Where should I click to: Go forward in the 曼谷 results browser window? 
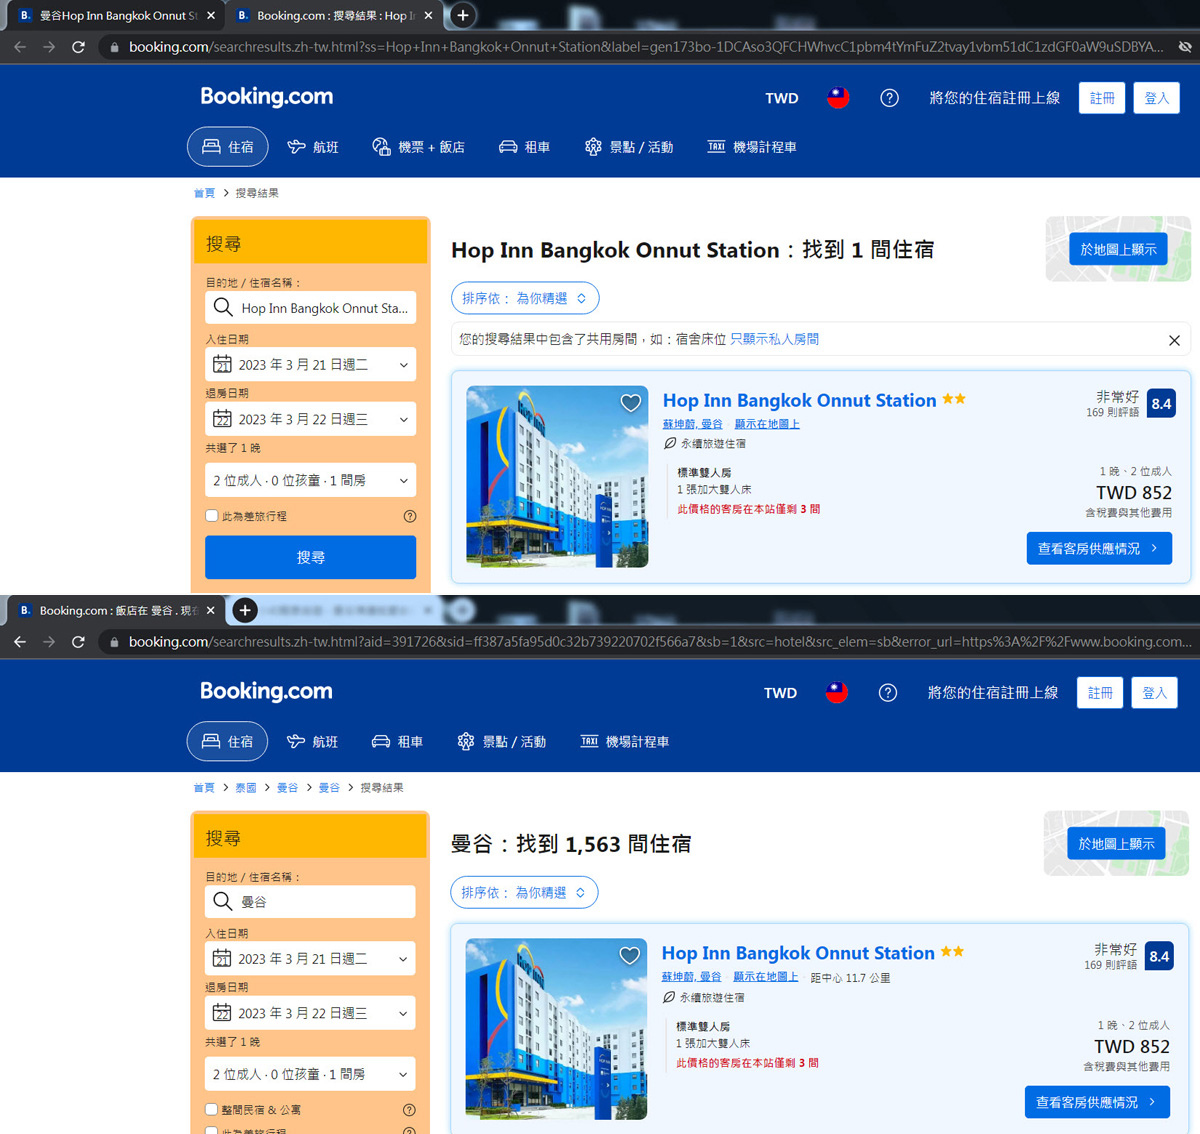(x=49, y=642)
